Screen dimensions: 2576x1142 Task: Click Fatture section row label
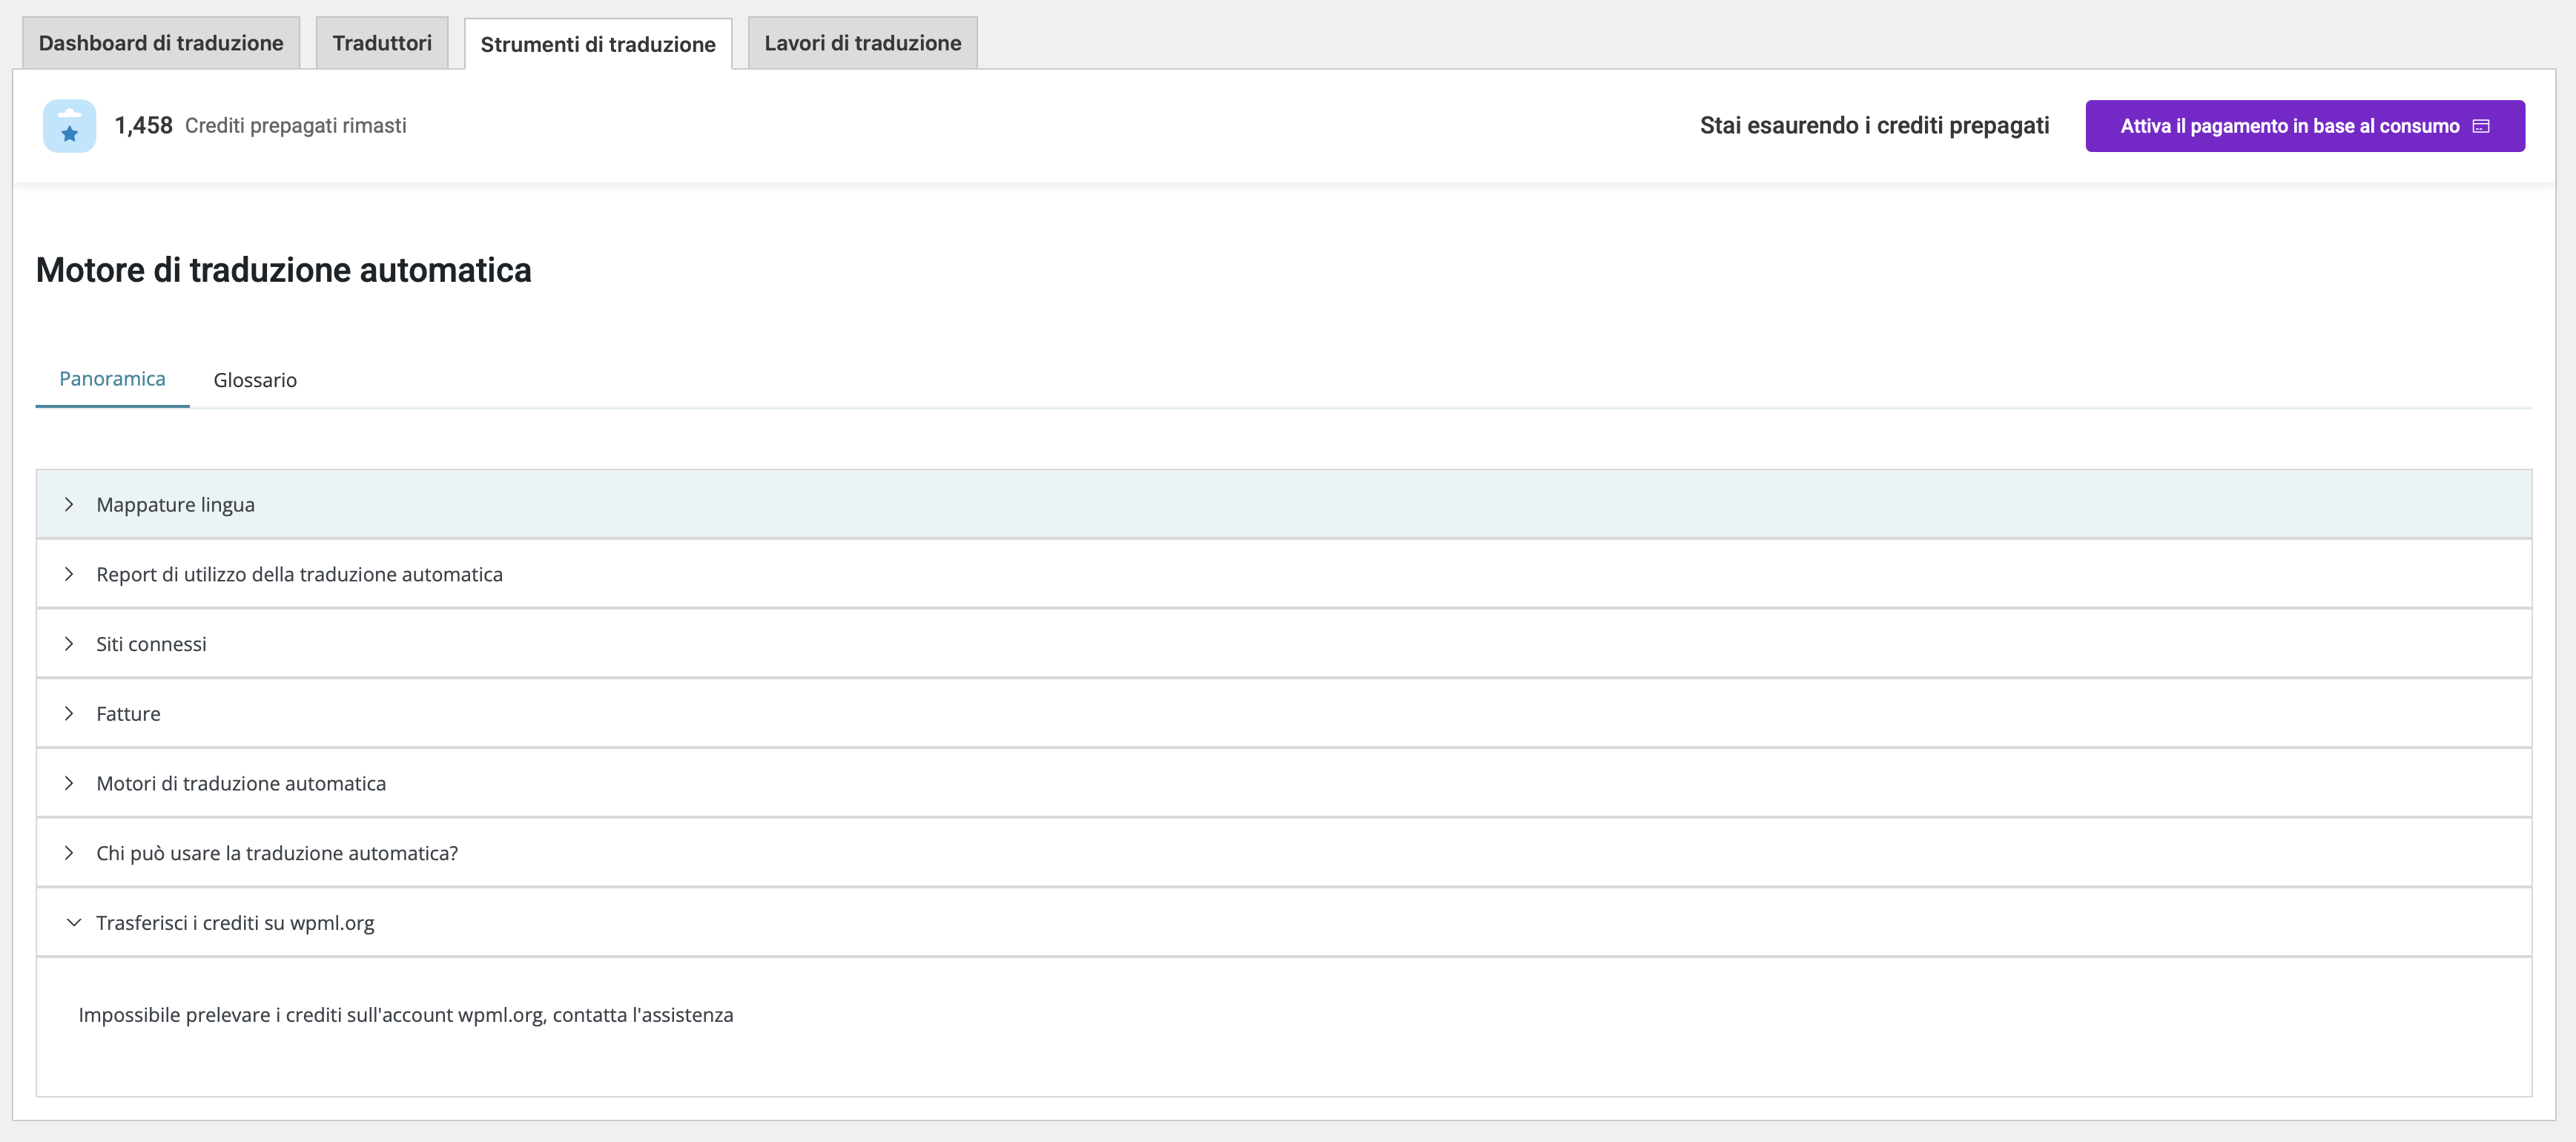click(128, 713)
